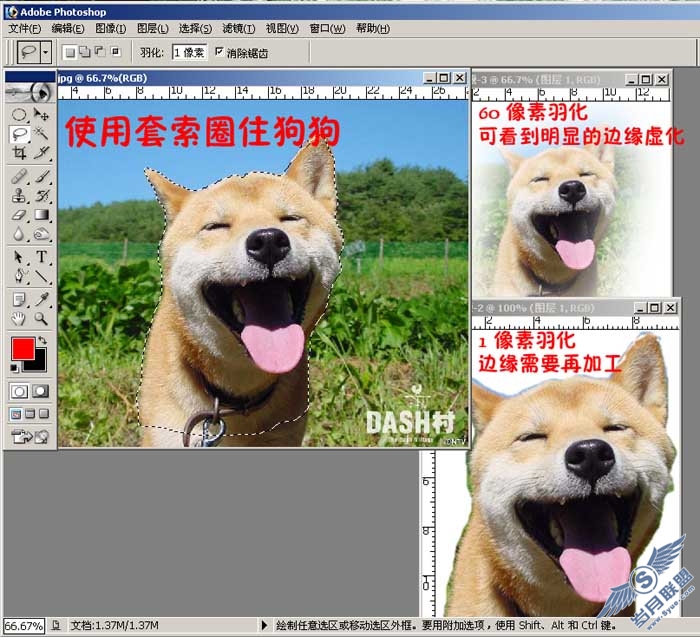
Task: Open the 文件(F) menu
Action: coord(25,29)
